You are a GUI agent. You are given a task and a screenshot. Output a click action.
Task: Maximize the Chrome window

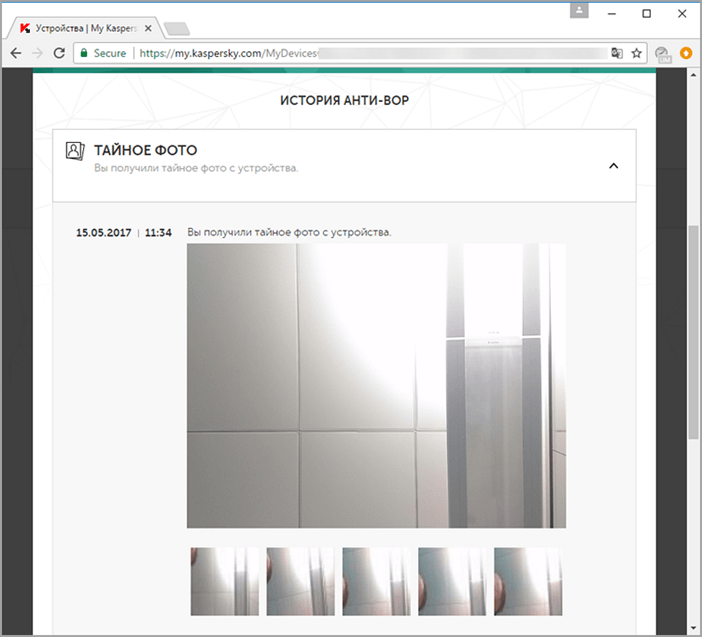[x=646, y=14]
